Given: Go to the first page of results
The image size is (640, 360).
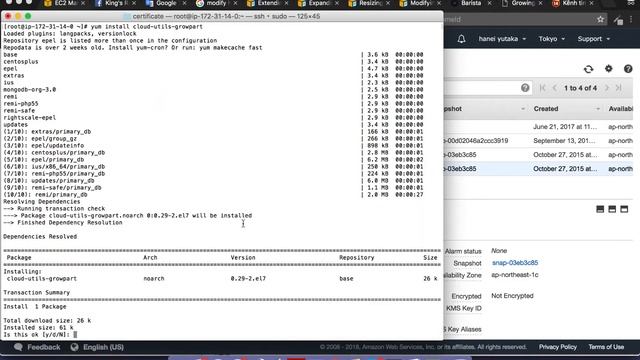Looking at the screenshot, I should coord(542,88).
